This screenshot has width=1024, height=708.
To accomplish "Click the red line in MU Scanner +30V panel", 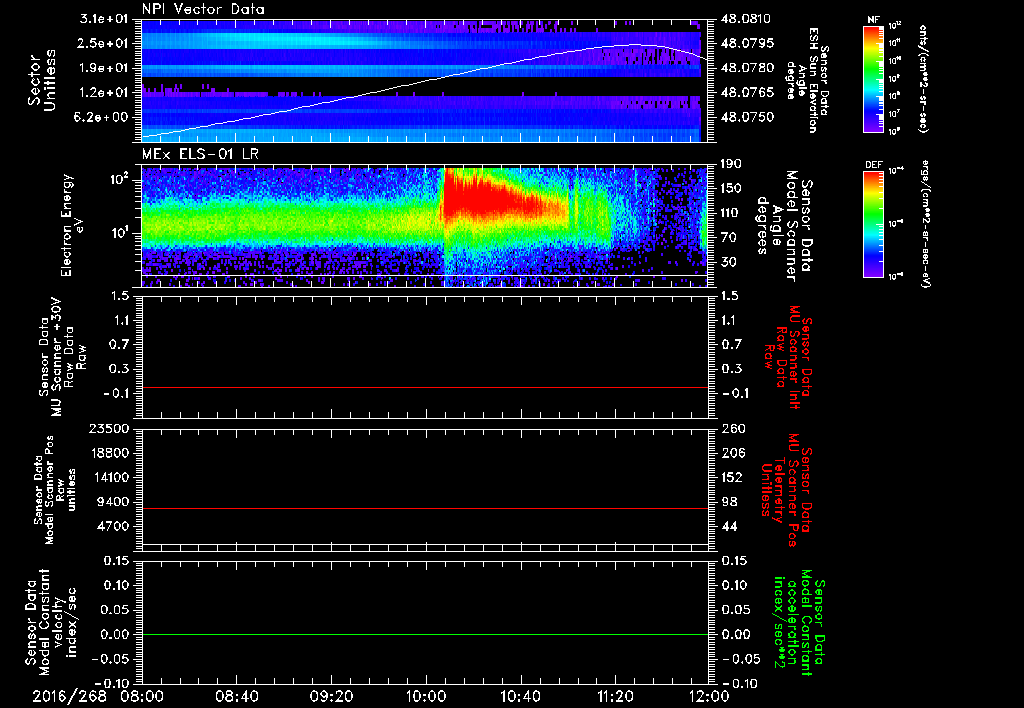I will tap(424, 387).
